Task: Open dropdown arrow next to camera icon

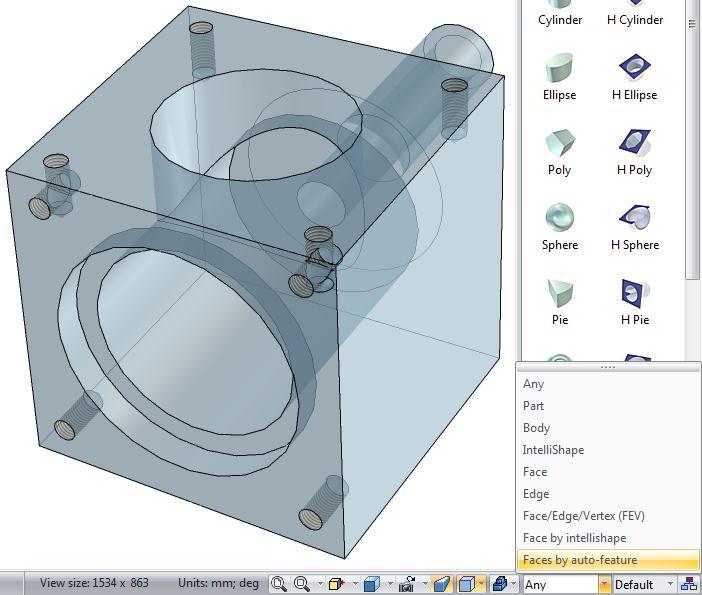Action: point(424,584)
